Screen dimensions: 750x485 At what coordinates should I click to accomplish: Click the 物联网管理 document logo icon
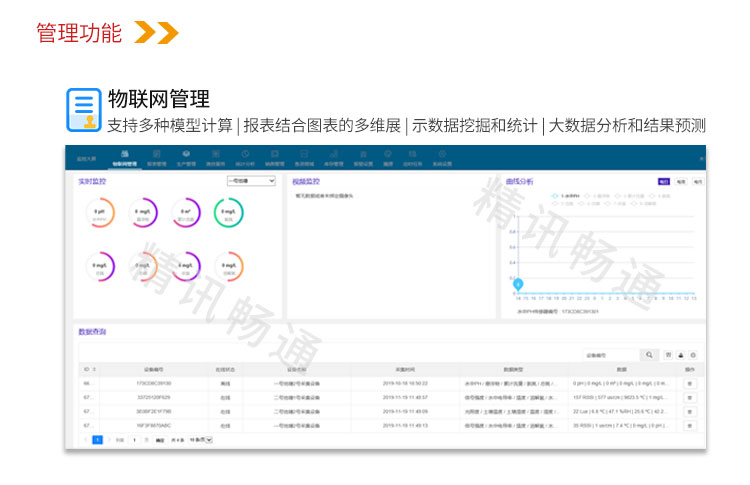[84, 110]
